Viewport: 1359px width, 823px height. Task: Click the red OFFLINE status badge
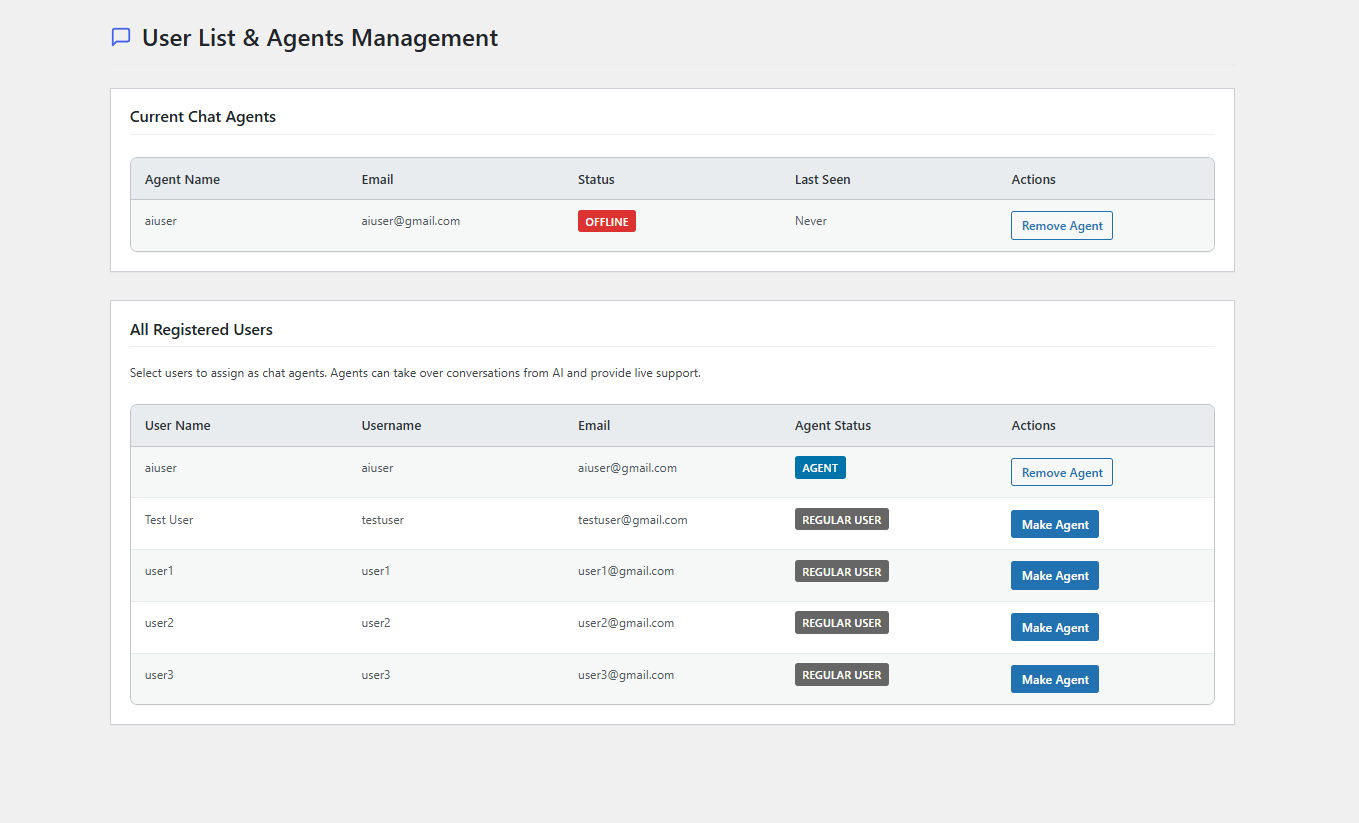607,221
